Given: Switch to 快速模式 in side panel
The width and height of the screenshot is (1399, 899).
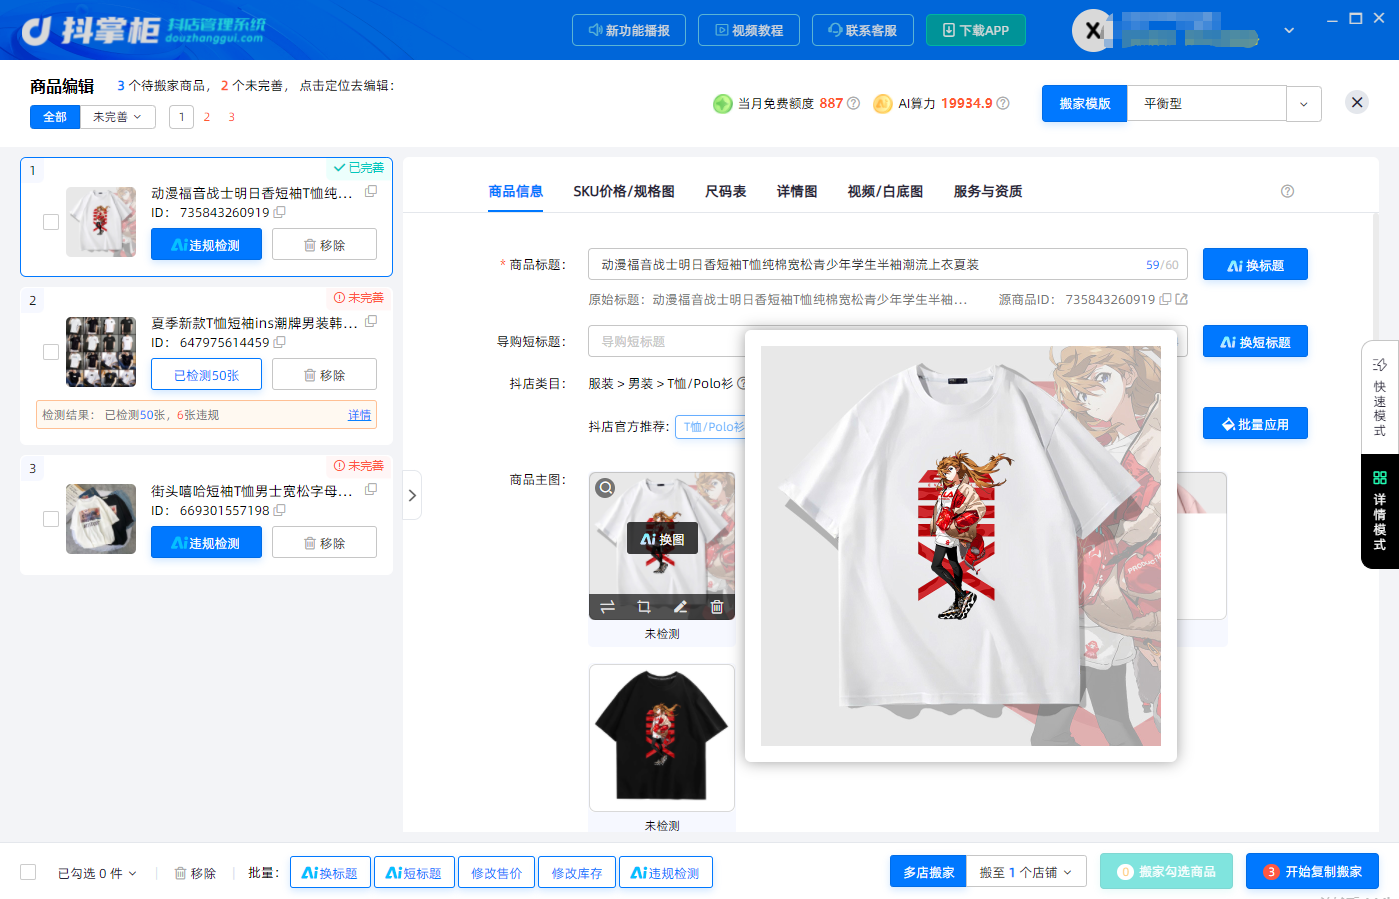Looking at the screenshot, I should point(1380,397).
